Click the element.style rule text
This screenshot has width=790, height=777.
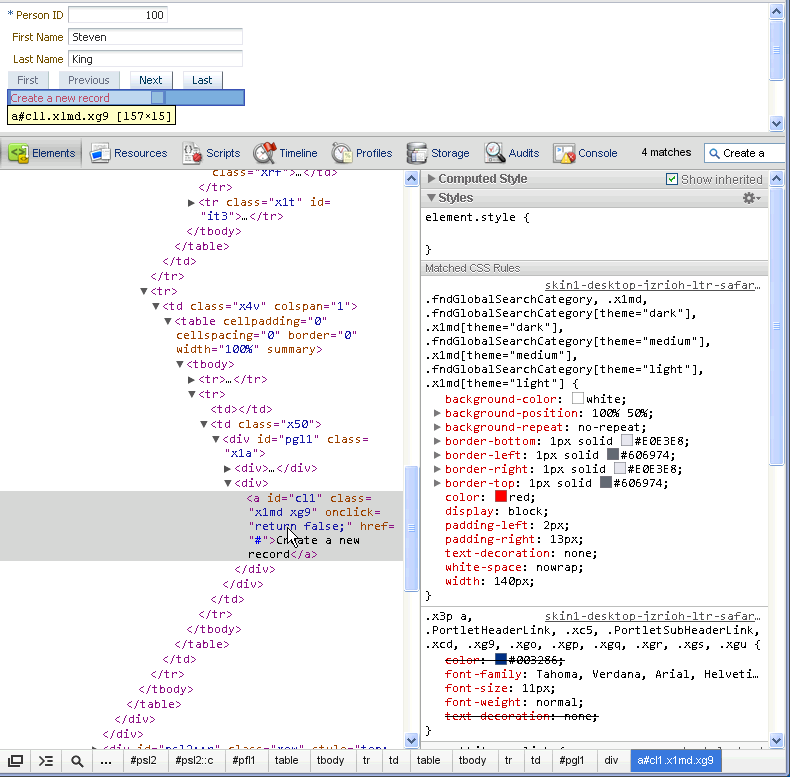click(477, 218)
